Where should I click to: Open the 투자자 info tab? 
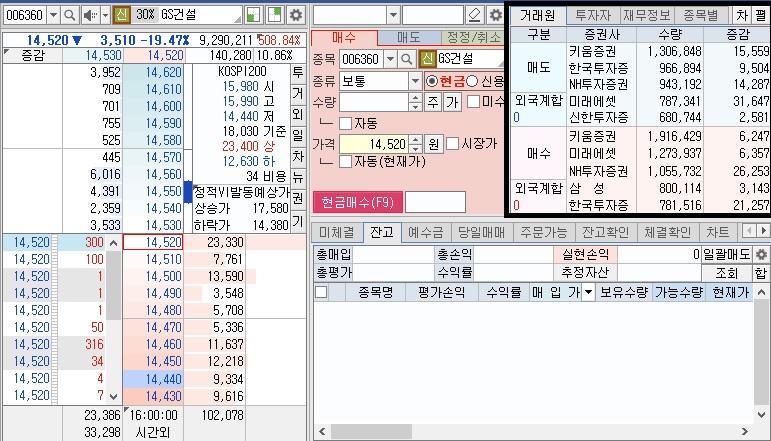click(593, 15)
